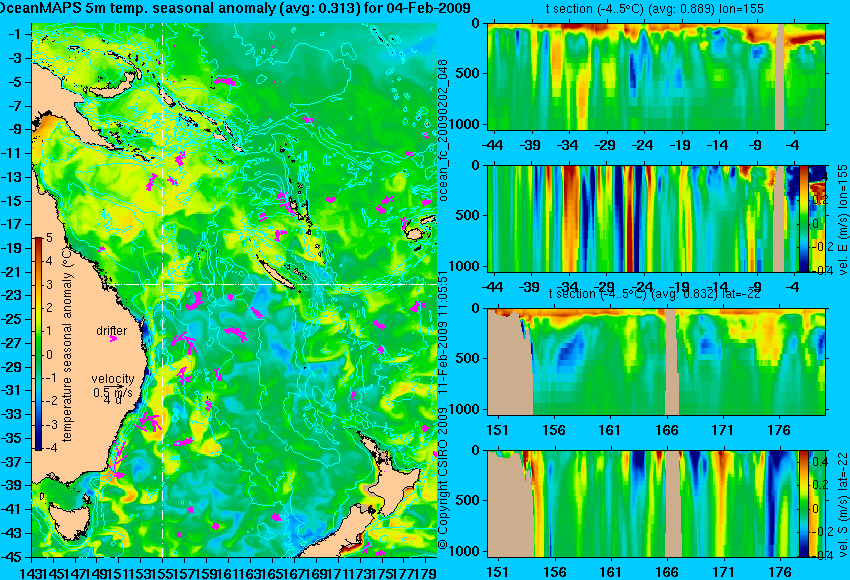Select the 't section' lat=-22 panel title
Image resolution: width=850 pixels, height=580 pixels.
point(655,294)
